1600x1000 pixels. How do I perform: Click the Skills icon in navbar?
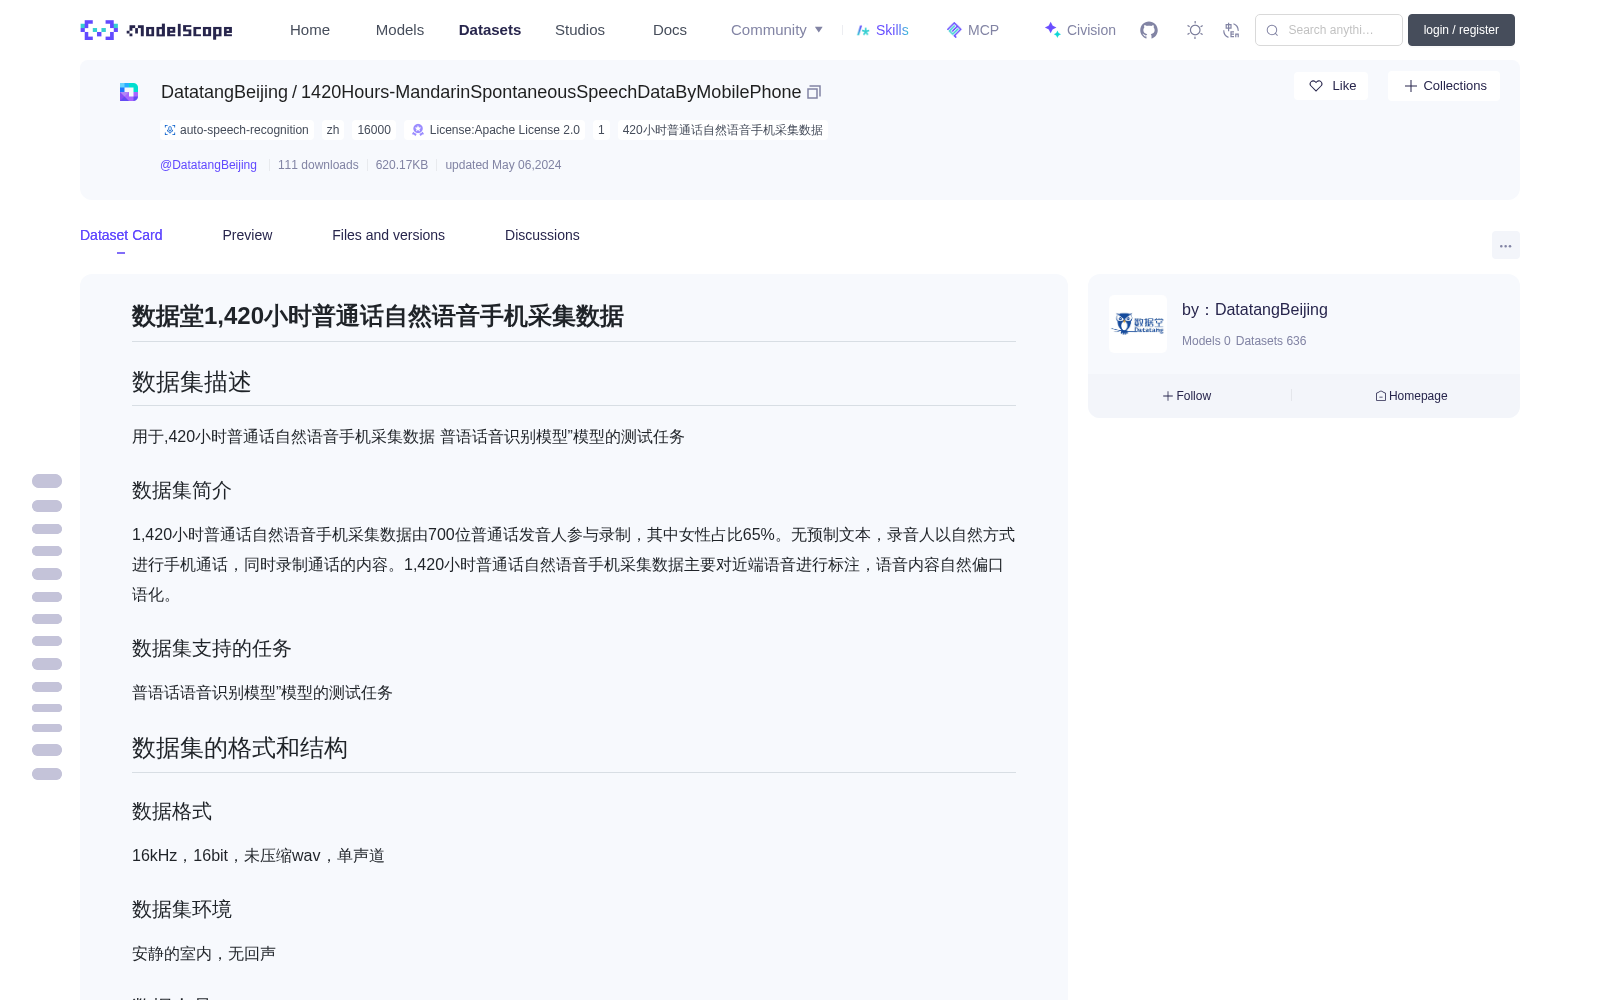863,30
